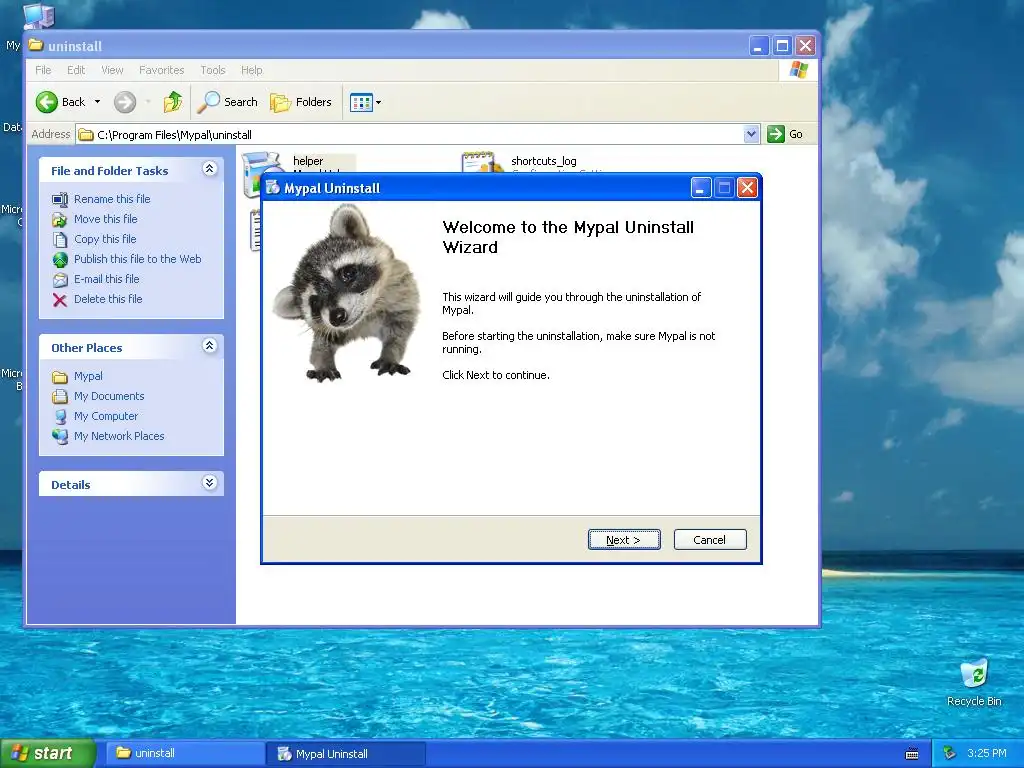Click the E-mail envelope icon

60,280
